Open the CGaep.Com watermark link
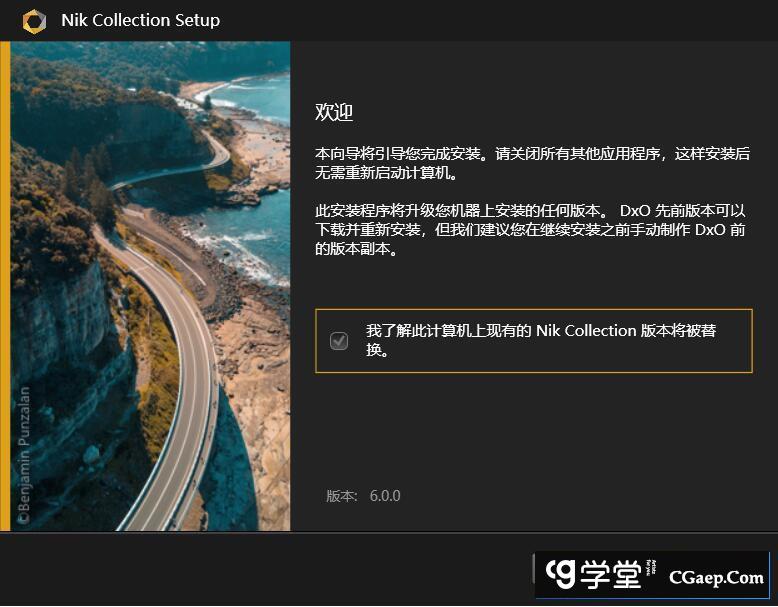 point(716,578)
